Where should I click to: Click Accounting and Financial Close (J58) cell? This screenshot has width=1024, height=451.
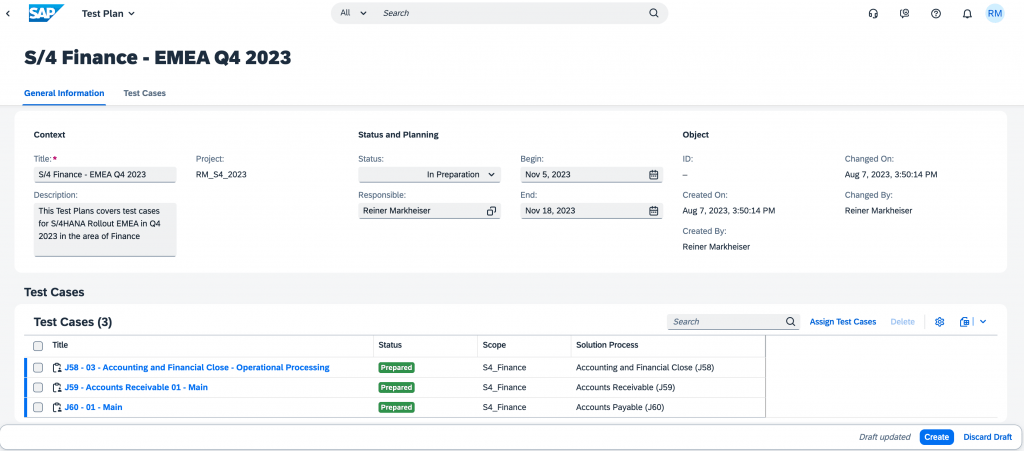(x=645, y=367)
